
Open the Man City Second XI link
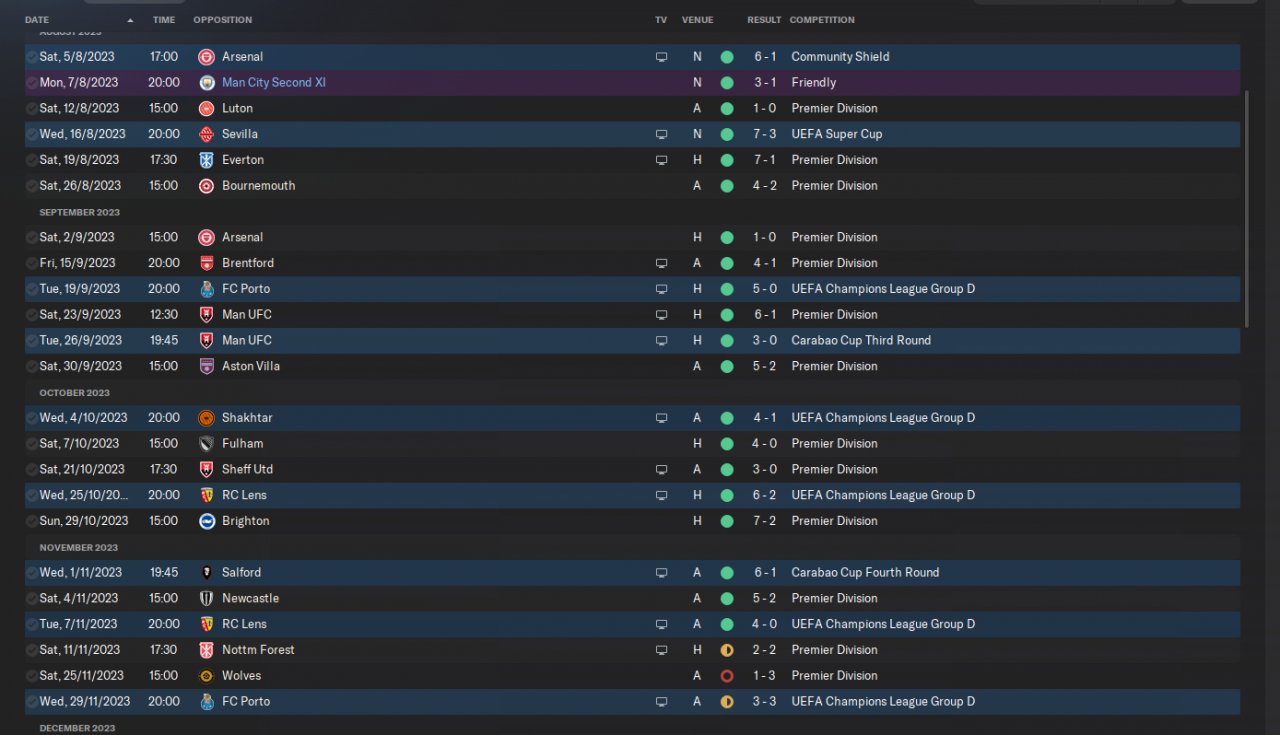point(273,83)
